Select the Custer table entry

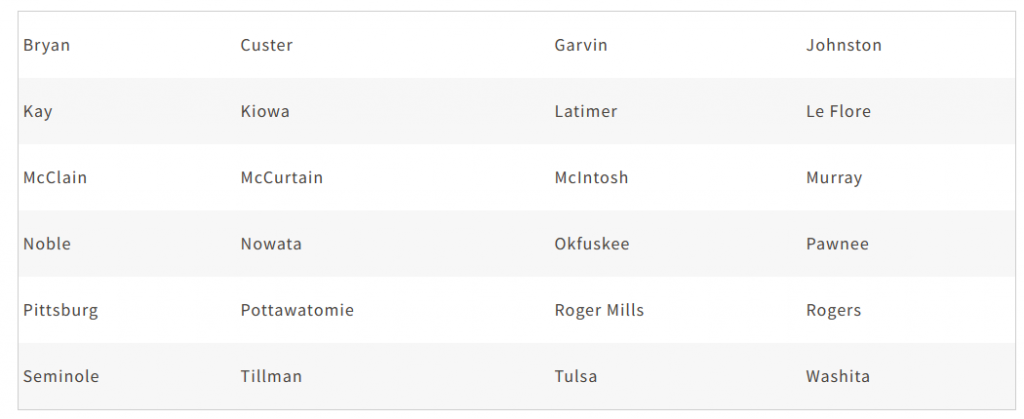click(x=266, y=45)
